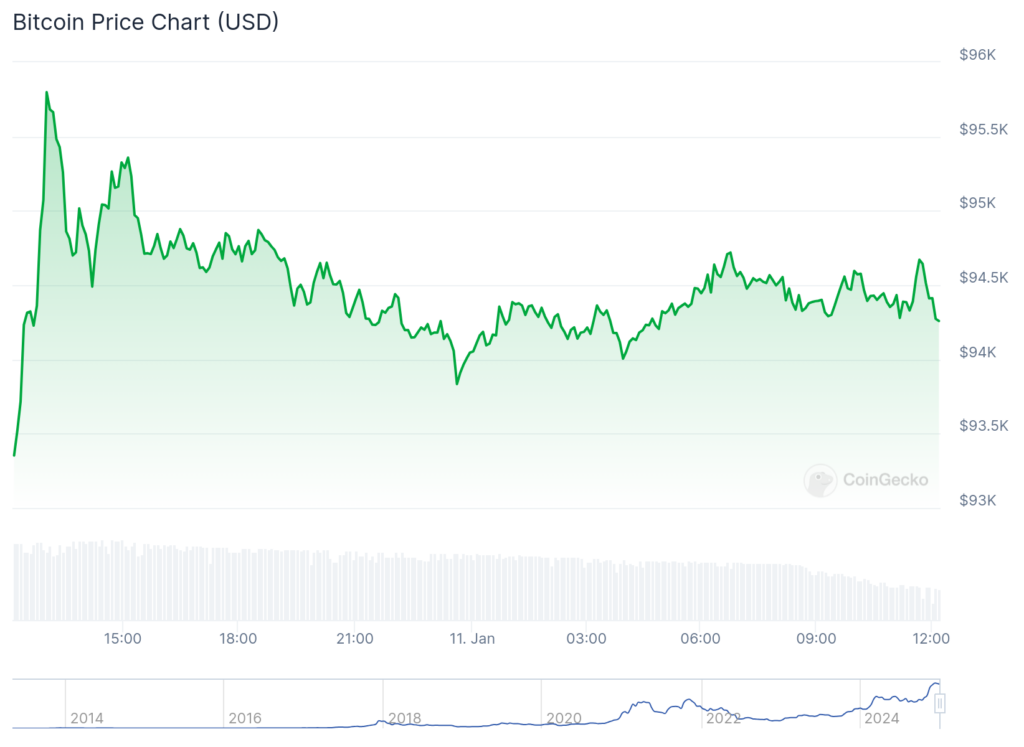This screenshot has width=1024, height=747.
Task: Click the 03:00 time axis label
Action: coord(586,639)
